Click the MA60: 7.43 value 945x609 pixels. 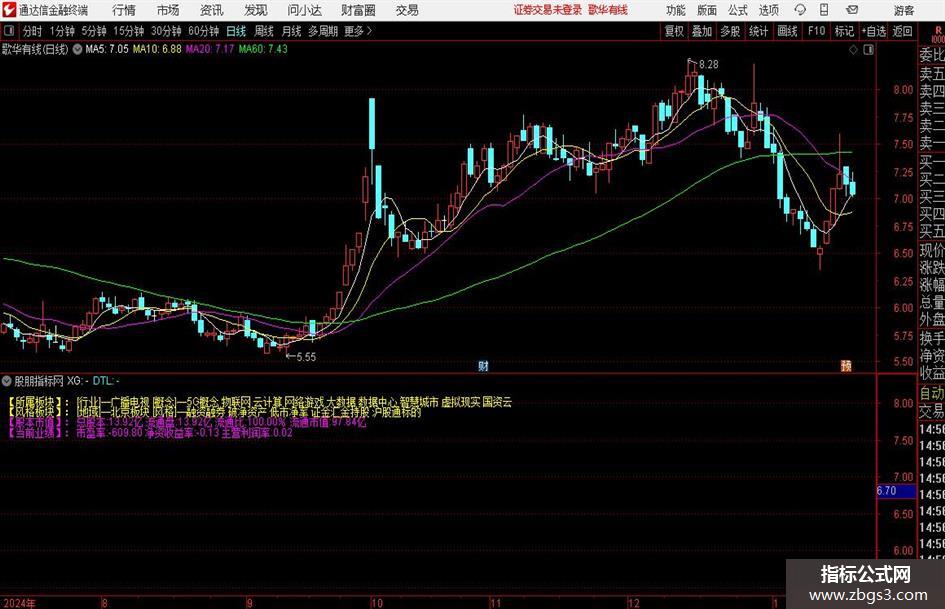[263, 49]
